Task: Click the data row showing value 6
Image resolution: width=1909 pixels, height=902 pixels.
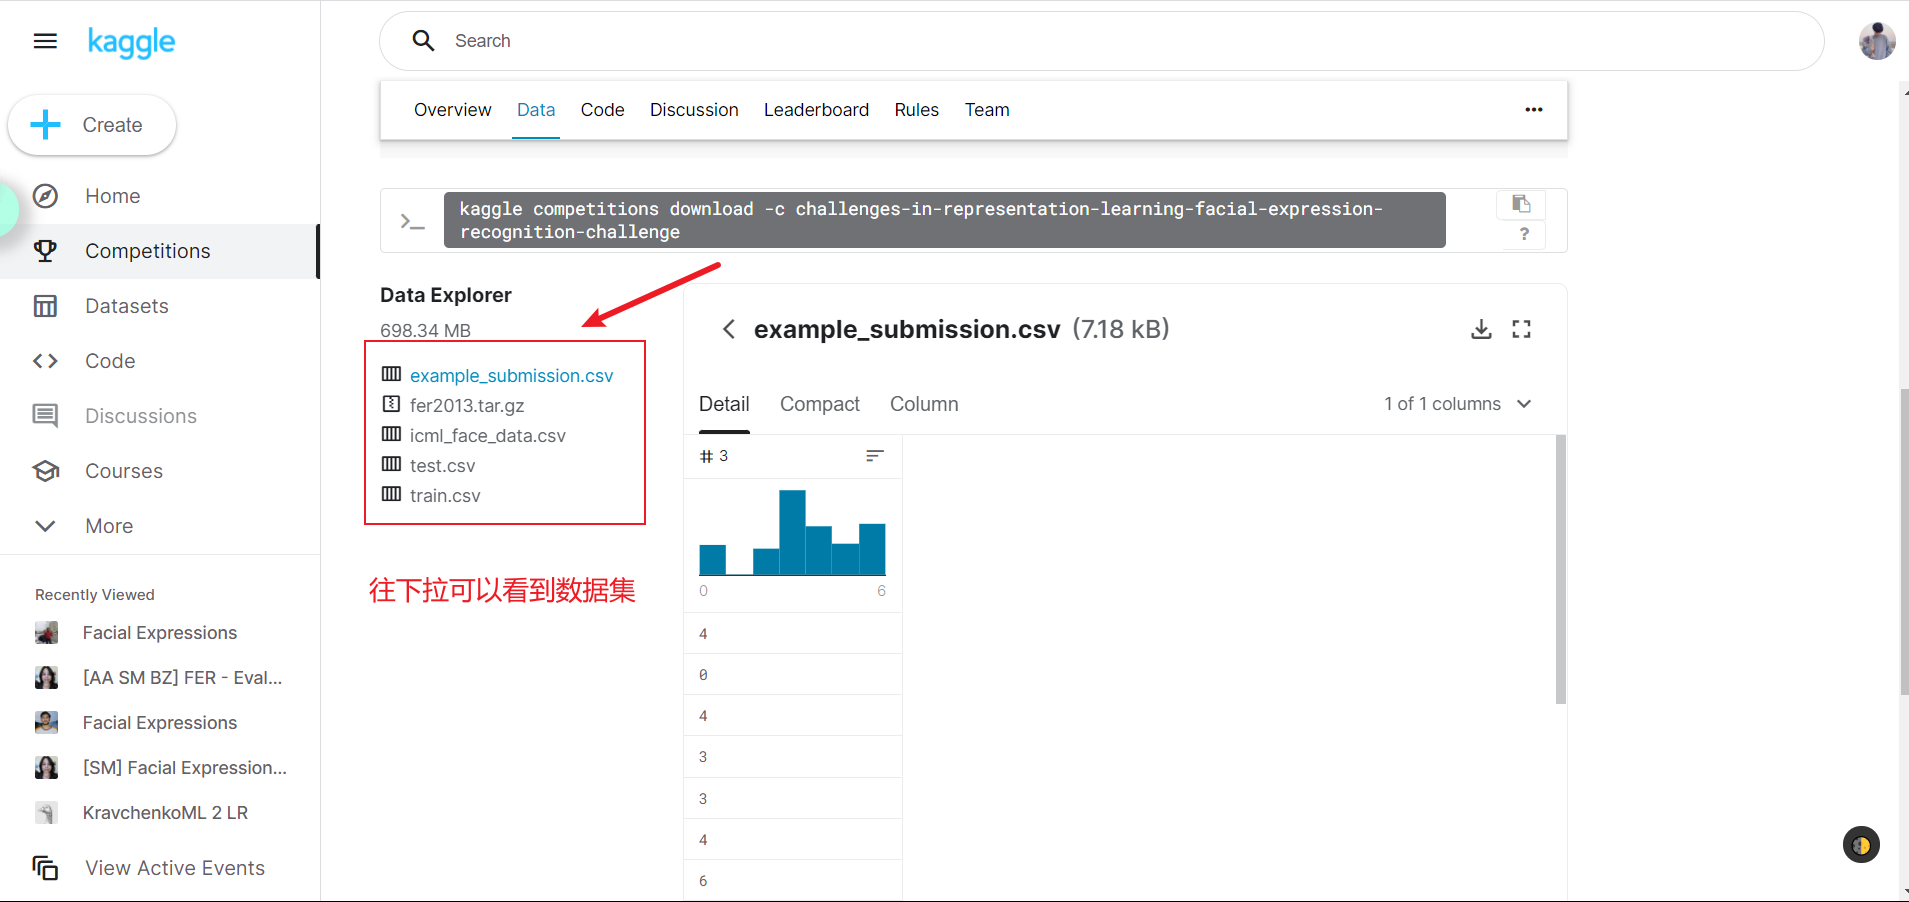Action: [x=793, y=881]
